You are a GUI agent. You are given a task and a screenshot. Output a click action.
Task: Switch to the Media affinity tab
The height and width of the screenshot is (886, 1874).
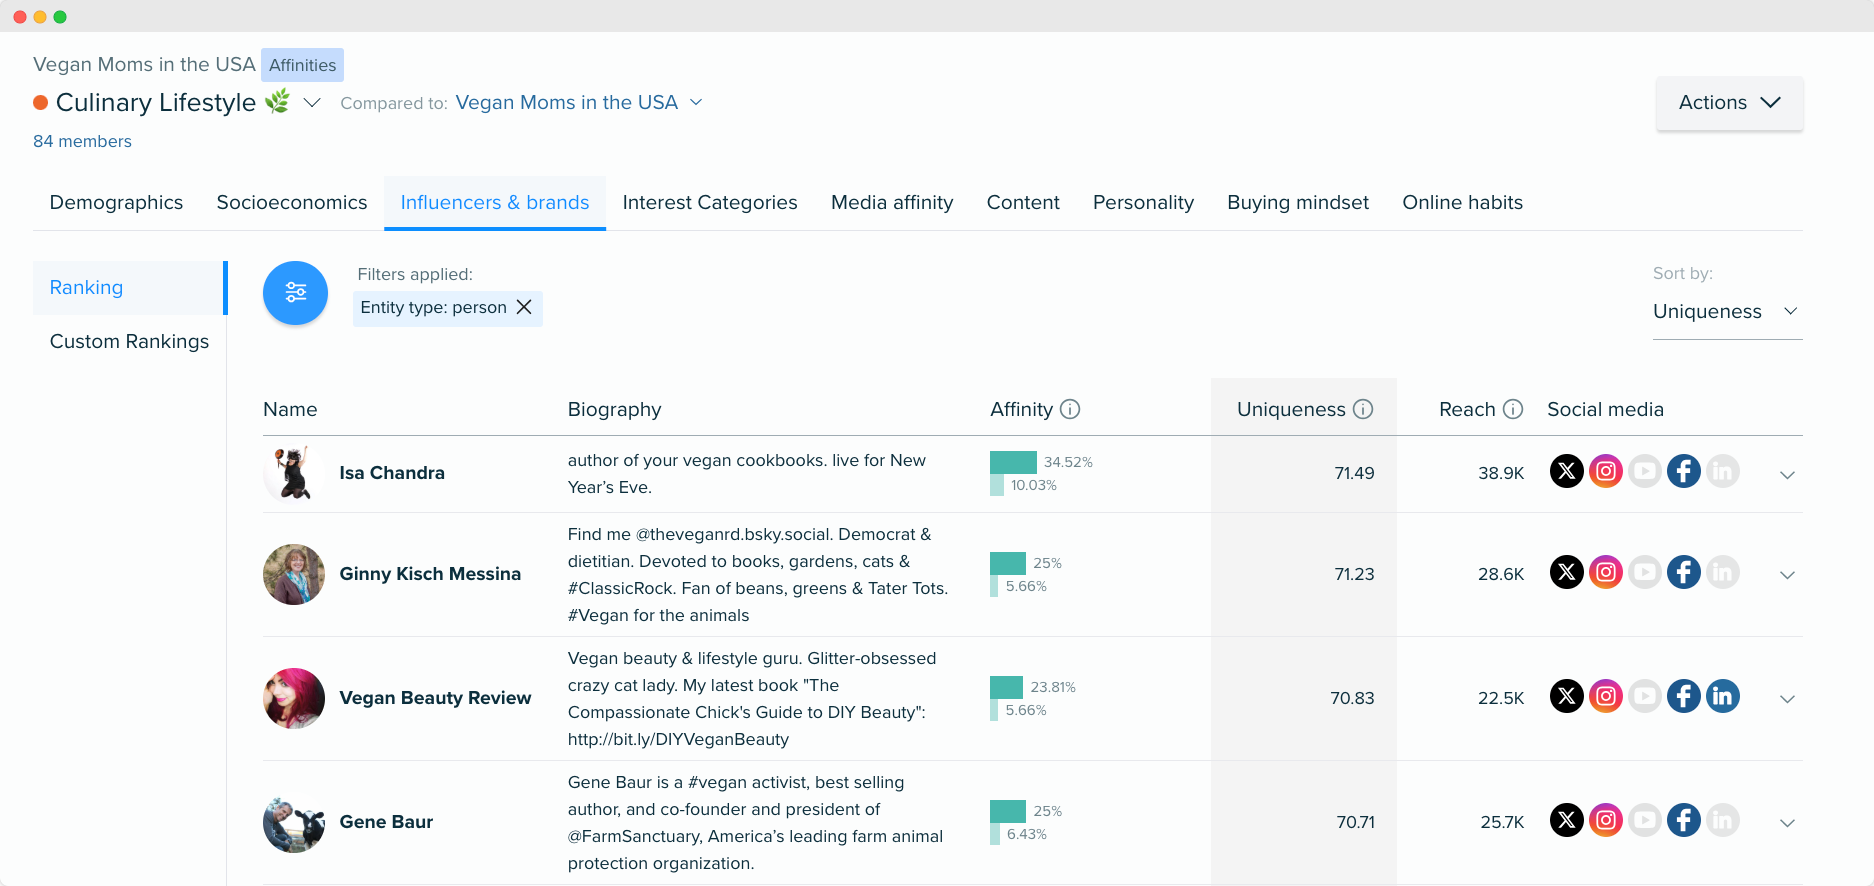coord(892,203)
